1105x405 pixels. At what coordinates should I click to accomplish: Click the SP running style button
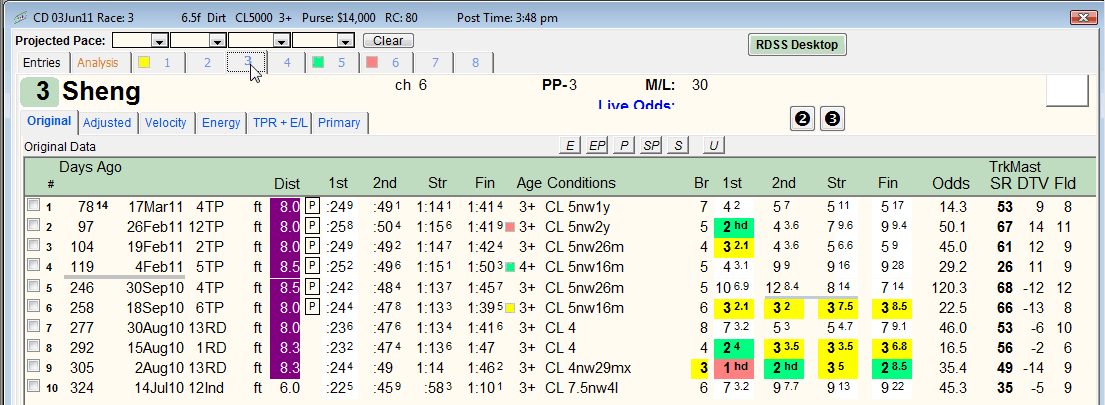pyautogui.click(x=650, y=146)
